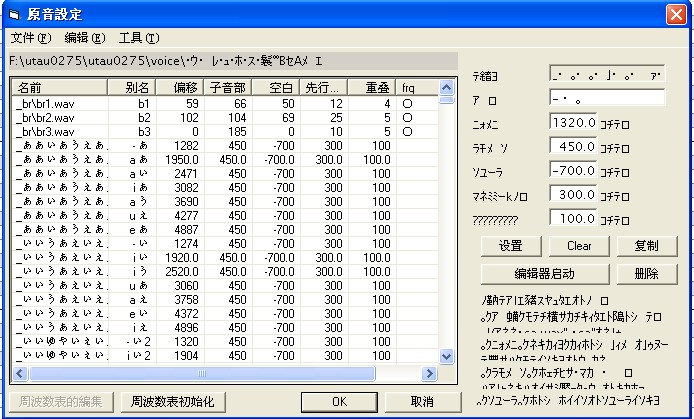Click the 取消 button
694x419 pixels.
pyautogui.click(x=422, y=402)
